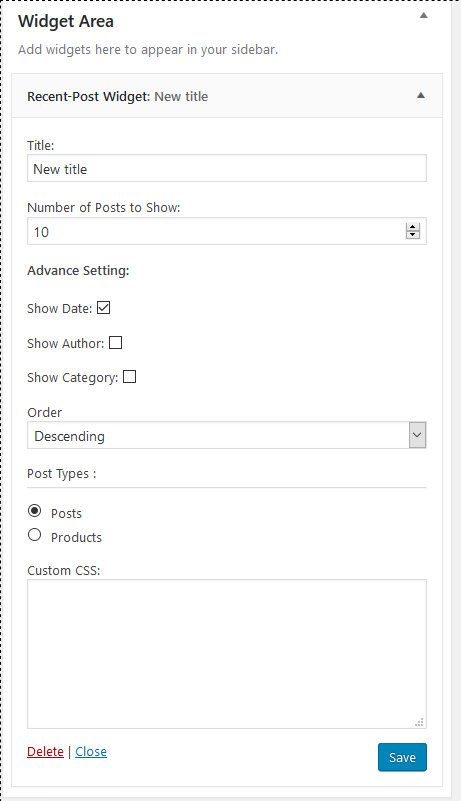The image size is (461, 801).
Task: Delete the Recent-Post widget
Action: 45,751
